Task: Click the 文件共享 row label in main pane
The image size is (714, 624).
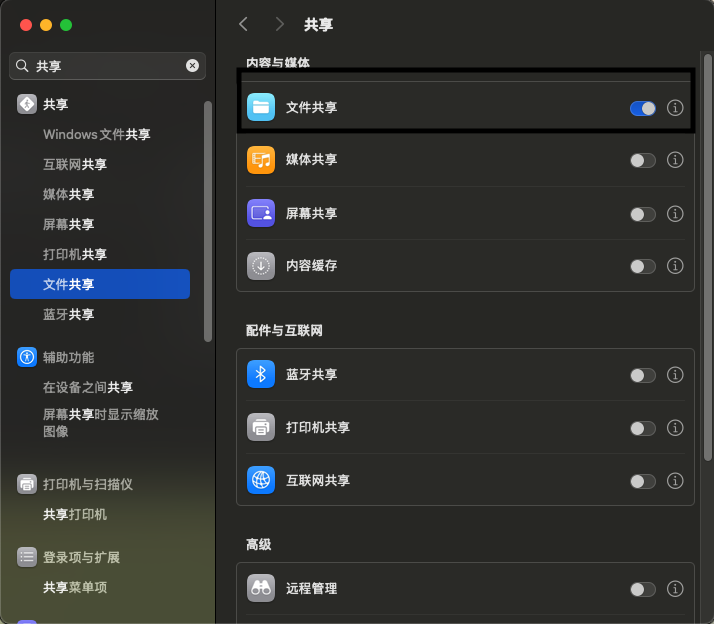Action: point(311,107)
